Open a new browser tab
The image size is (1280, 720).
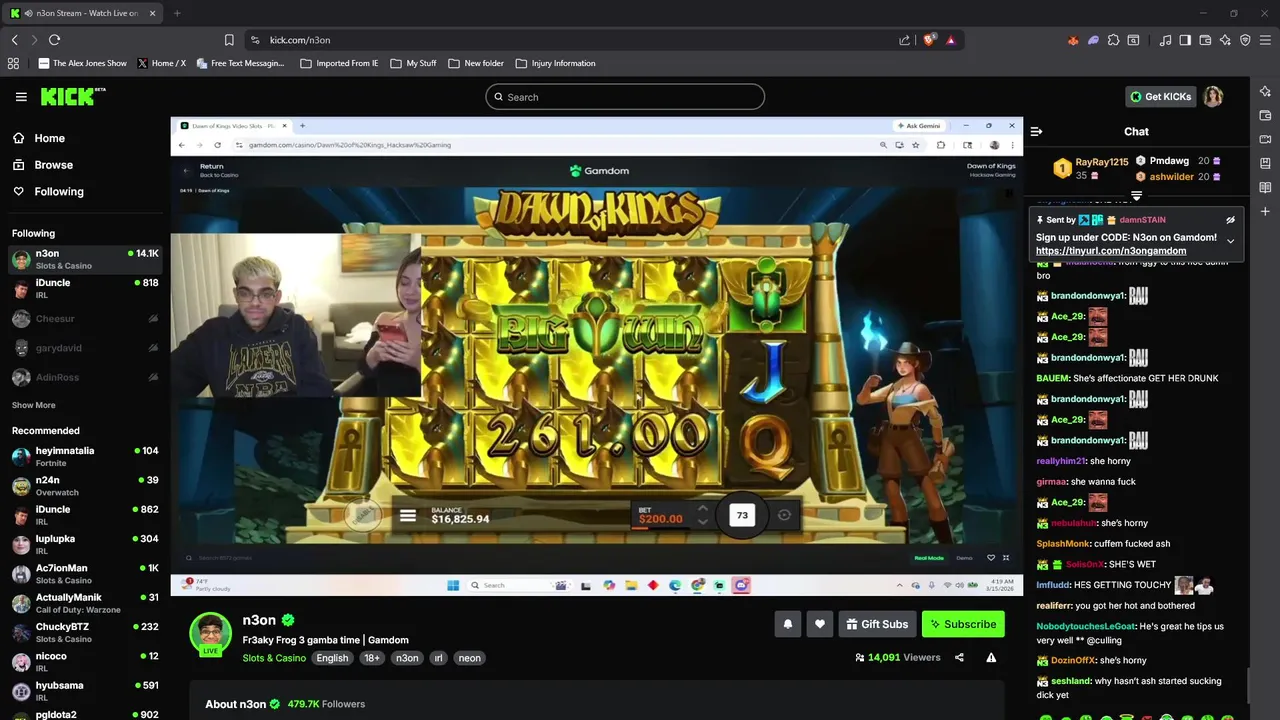pos(177,13)
